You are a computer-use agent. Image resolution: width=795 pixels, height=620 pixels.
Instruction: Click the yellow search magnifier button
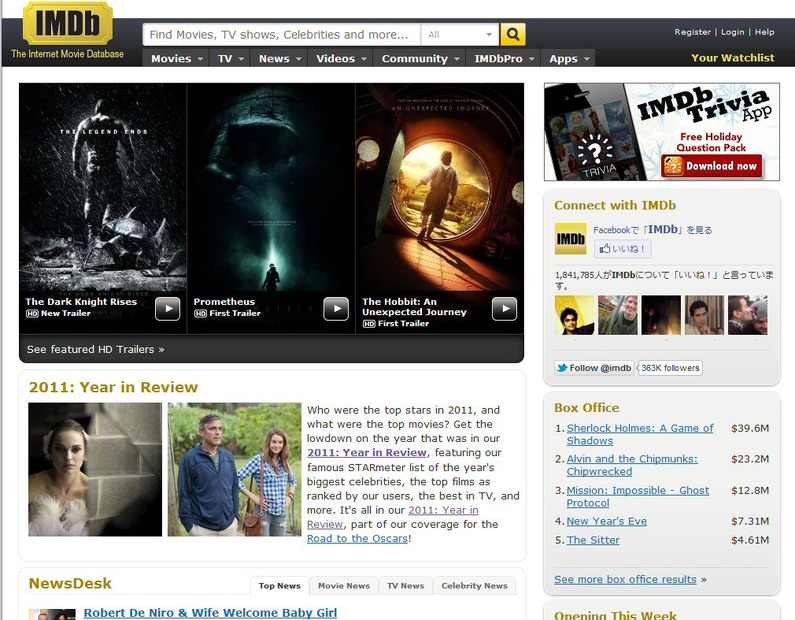click(x=513, y=34)
